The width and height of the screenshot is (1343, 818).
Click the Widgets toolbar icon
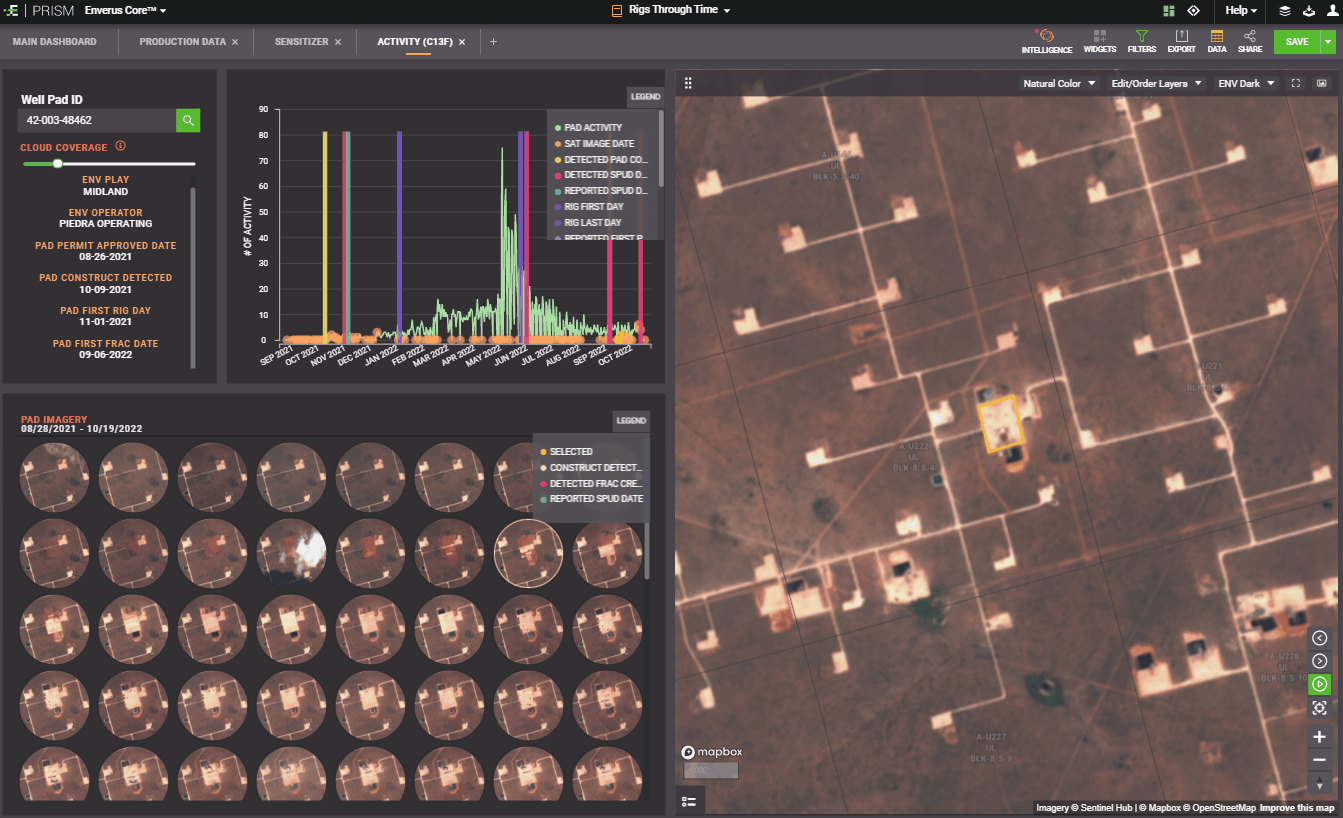coord(1099,37)
